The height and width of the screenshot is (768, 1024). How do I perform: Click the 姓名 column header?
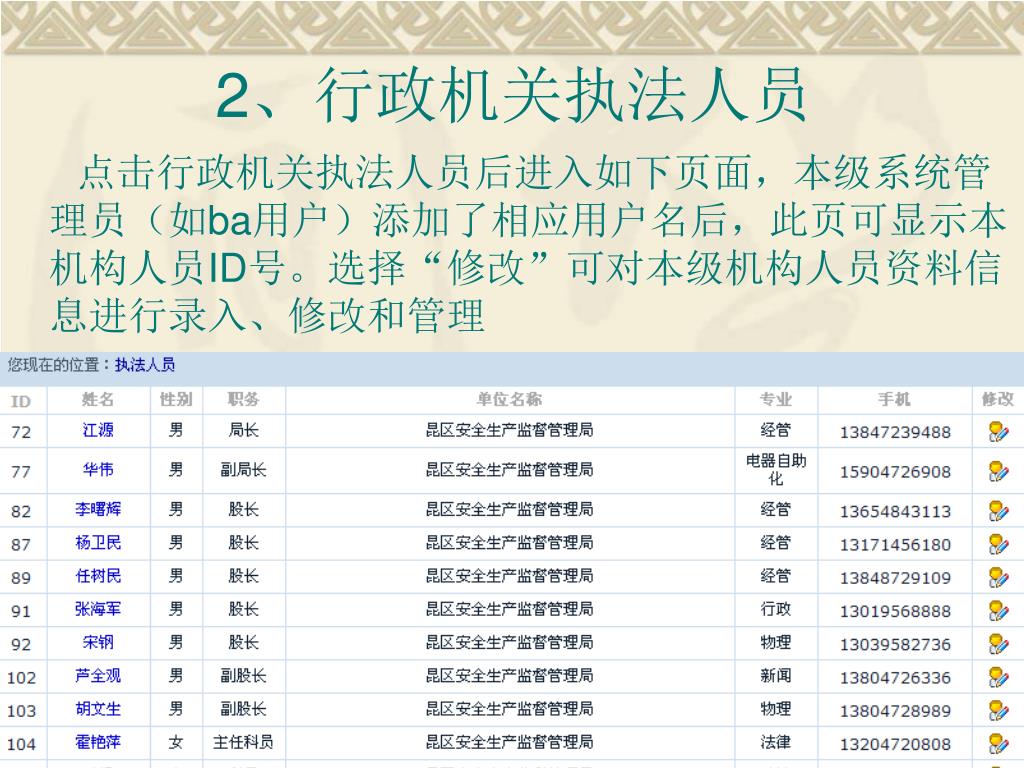pyautogui.click(x=98, y=400)
